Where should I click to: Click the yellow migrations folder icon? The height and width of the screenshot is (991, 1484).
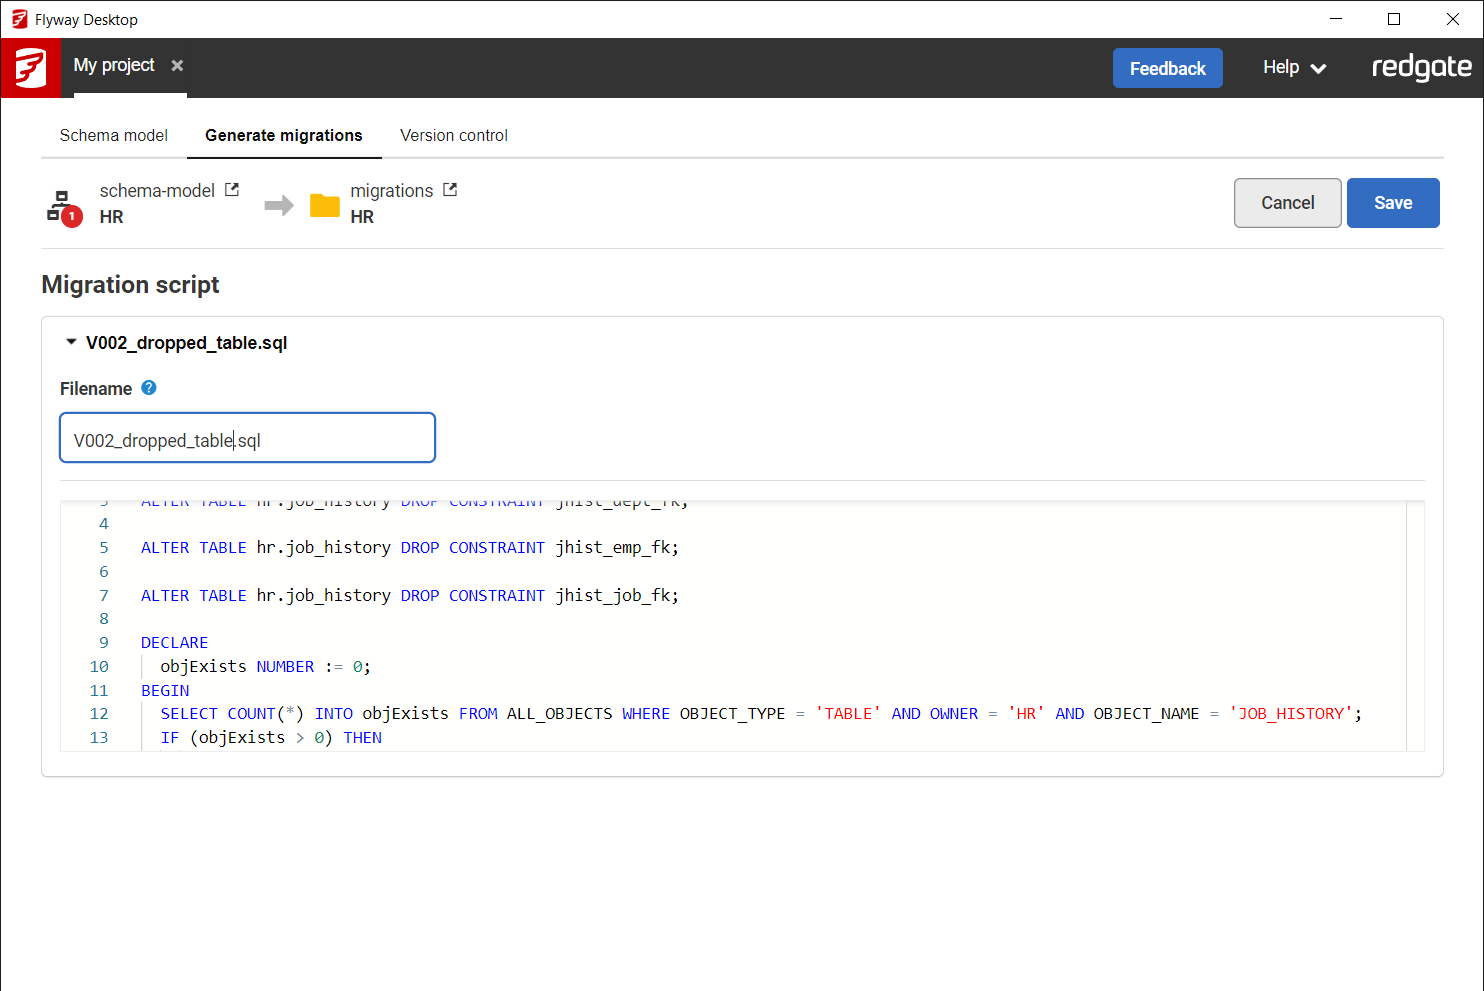tap(325, 205)
